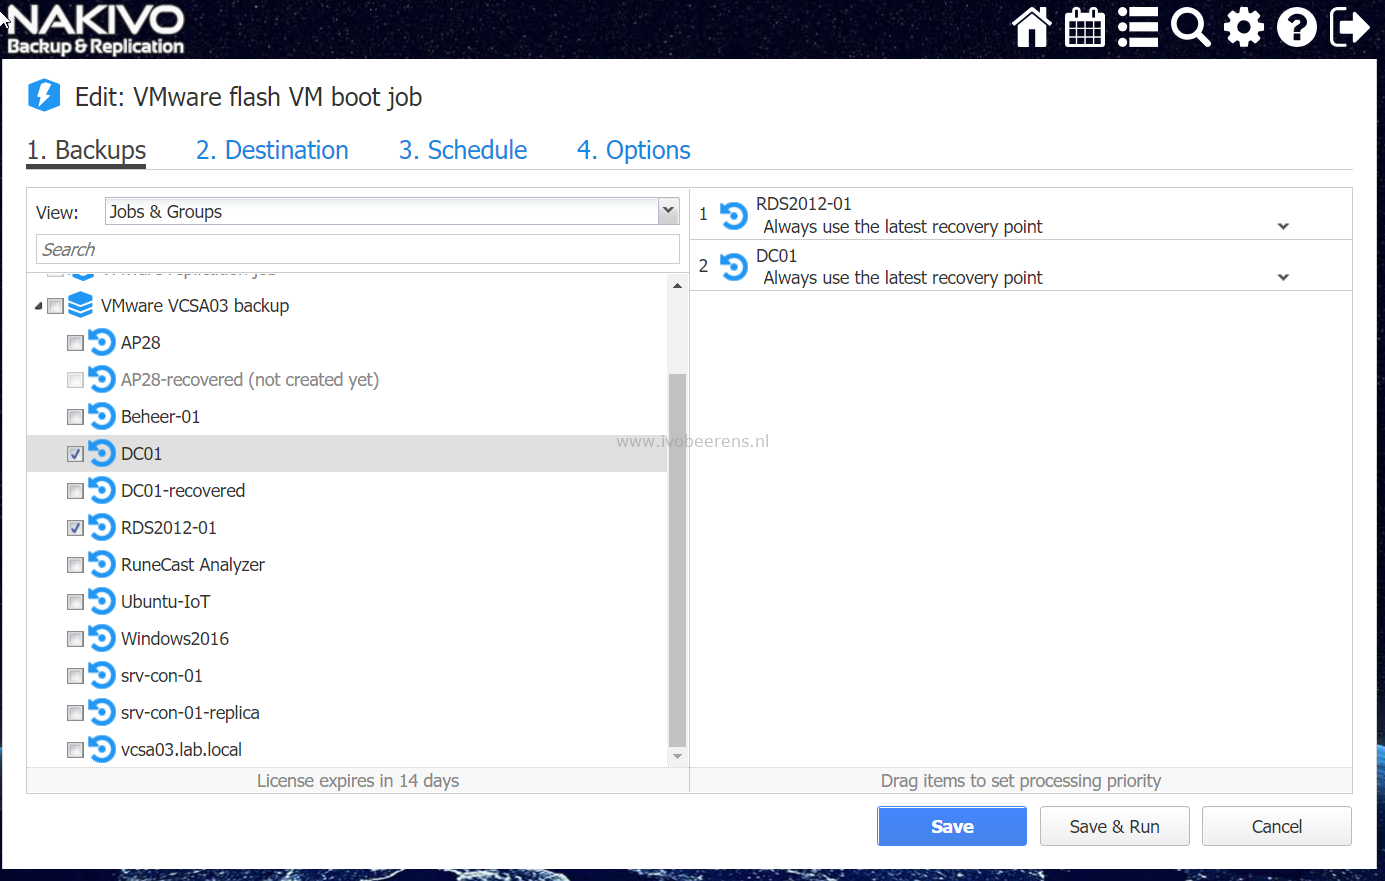Click the backup icon next to vcsa03.lab.local
This screenshot has width=1385, height=881.
[102, 749]
